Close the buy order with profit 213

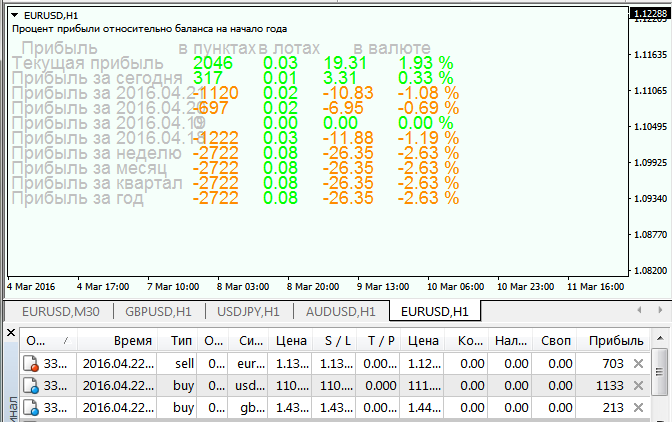(638, 407)
